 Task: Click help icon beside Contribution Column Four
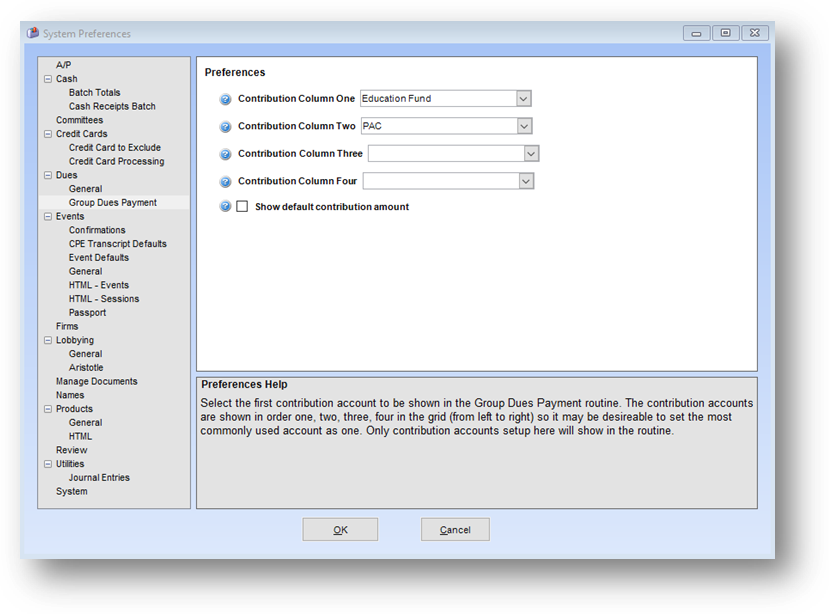tap(225, 182)
